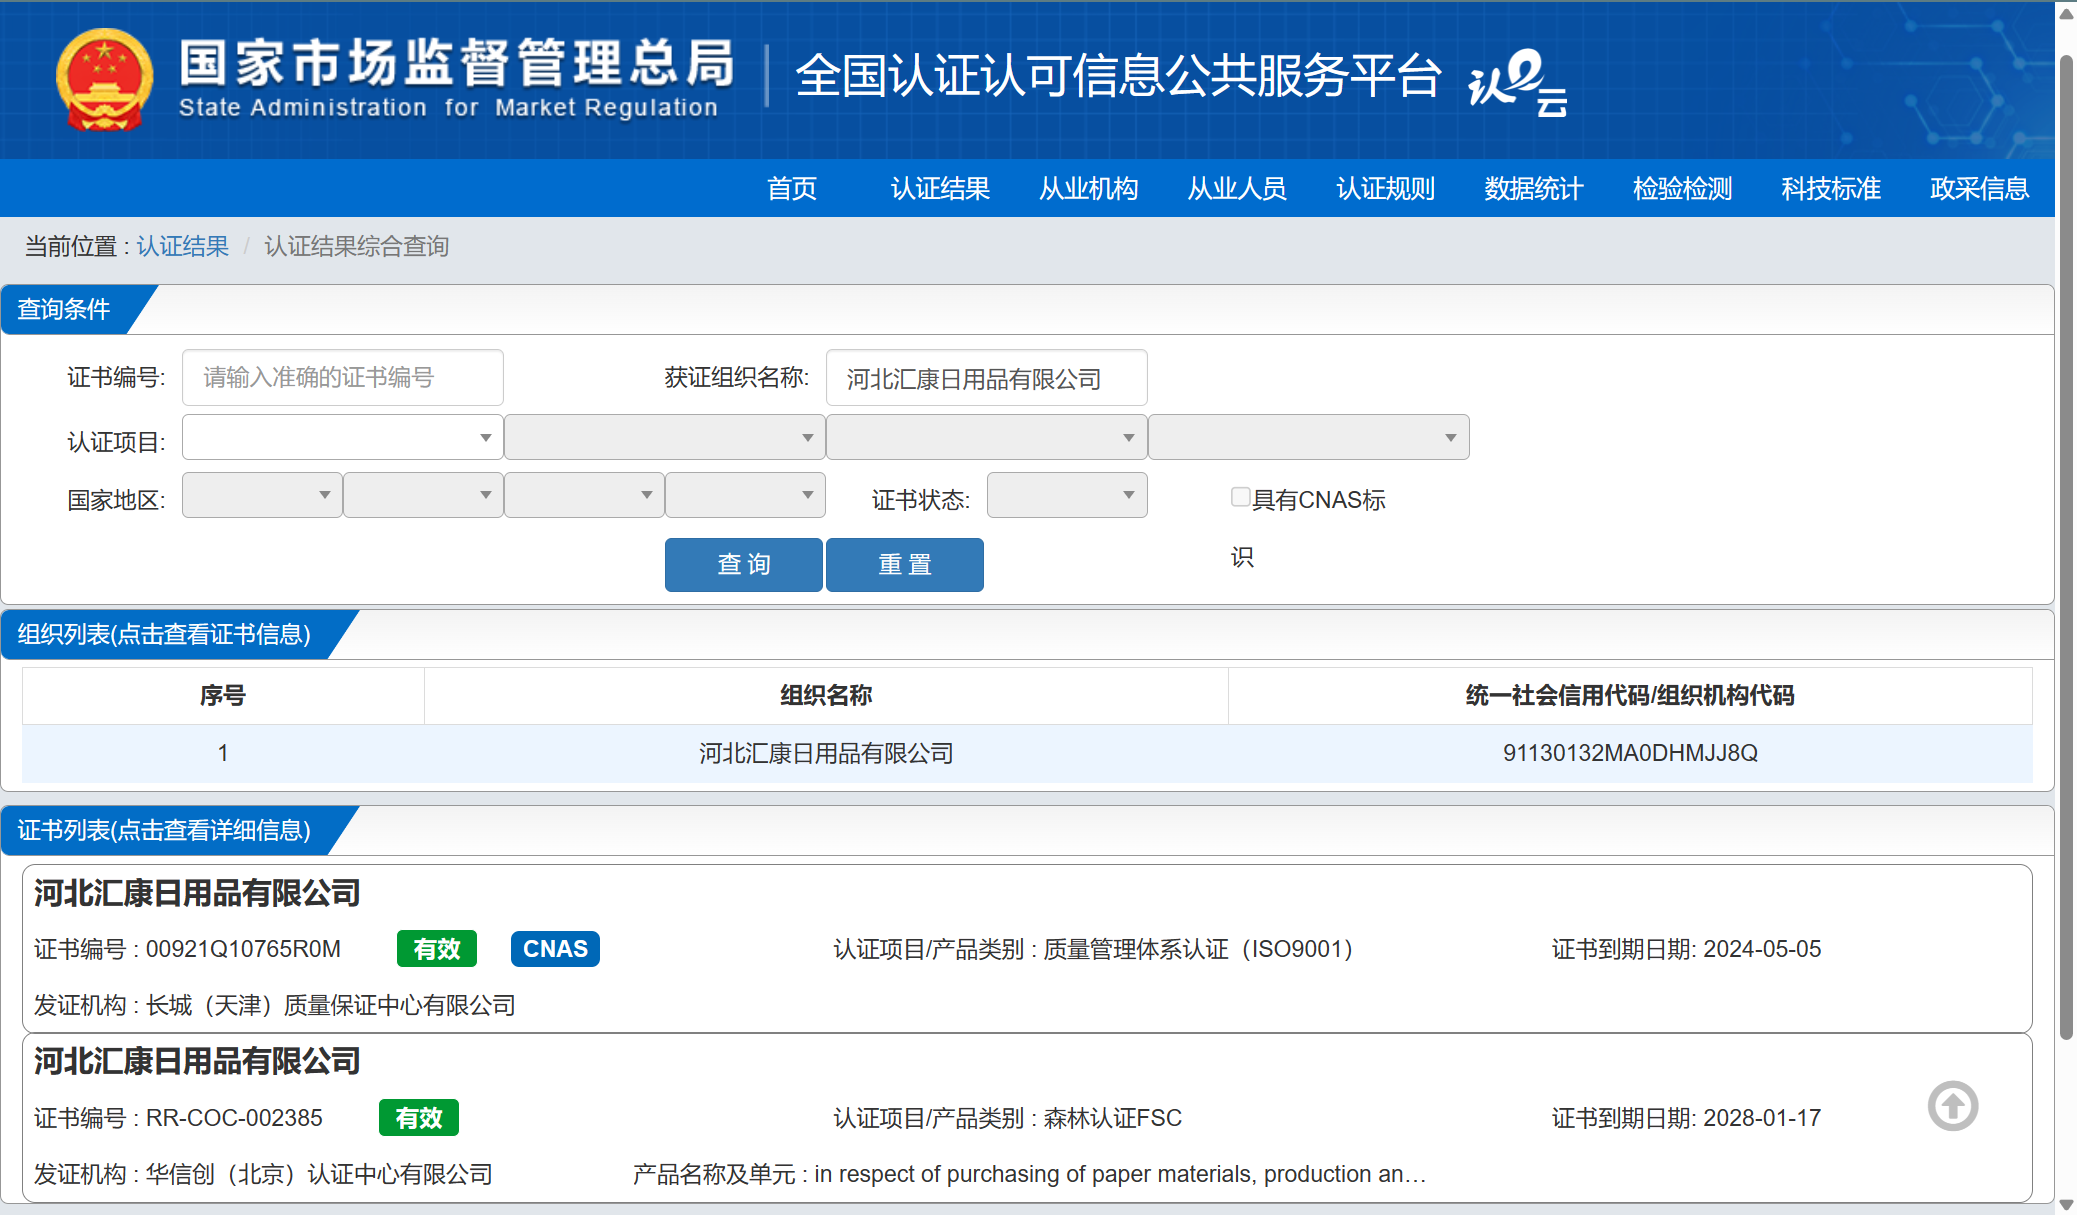The height and width of the screenshot is (1215, 2077).
Task: Click the 组织名称 column header
Action: 826,695
